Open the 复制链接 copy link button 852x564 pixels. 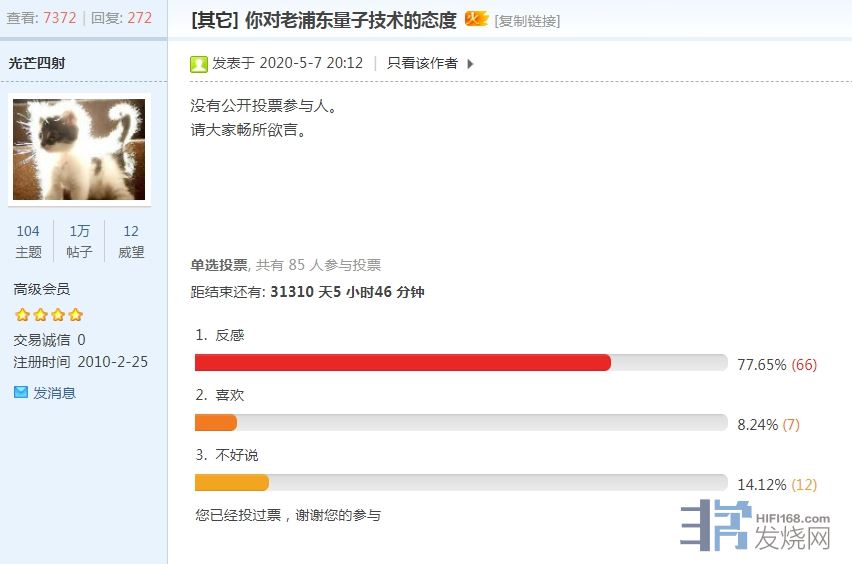[527, 21]
